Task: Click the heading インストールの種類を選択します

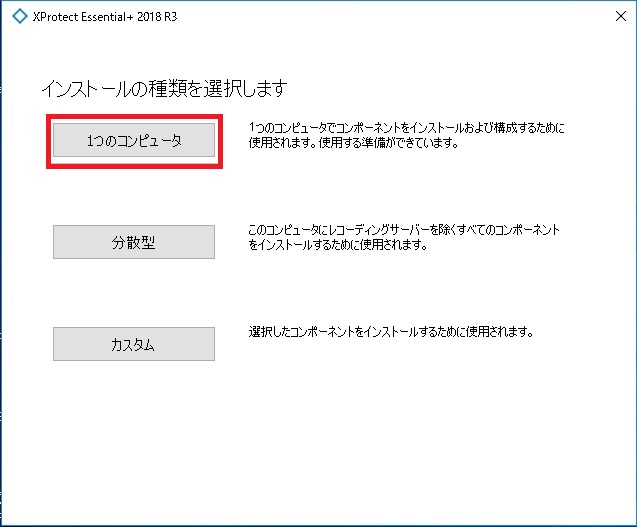Action: [165, 88]
